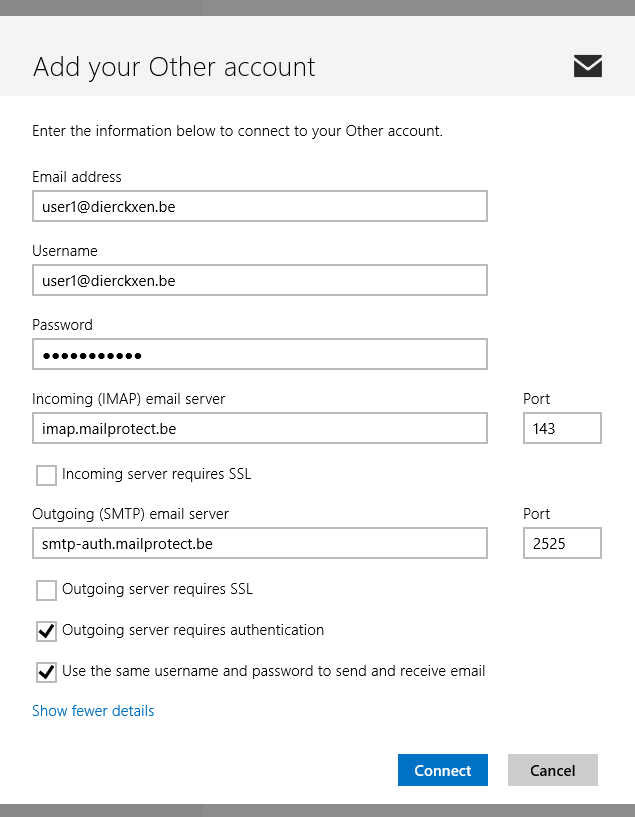Tick Outgoing server requires SSL checkbox

46,590
